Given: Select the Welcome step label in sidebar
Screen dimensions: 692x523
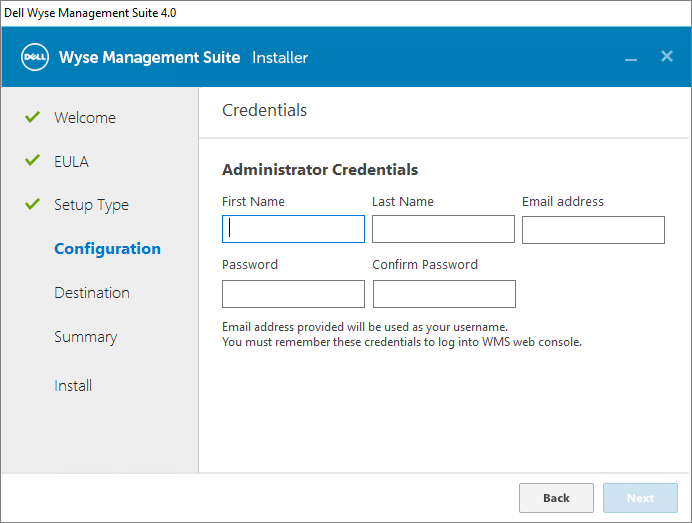Looking at the screenshot, I should pos(85,118).
